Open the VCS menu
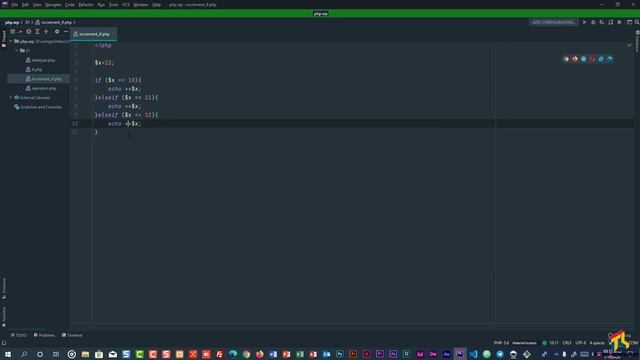Viewport: 640px width, 360px height. 126,4
